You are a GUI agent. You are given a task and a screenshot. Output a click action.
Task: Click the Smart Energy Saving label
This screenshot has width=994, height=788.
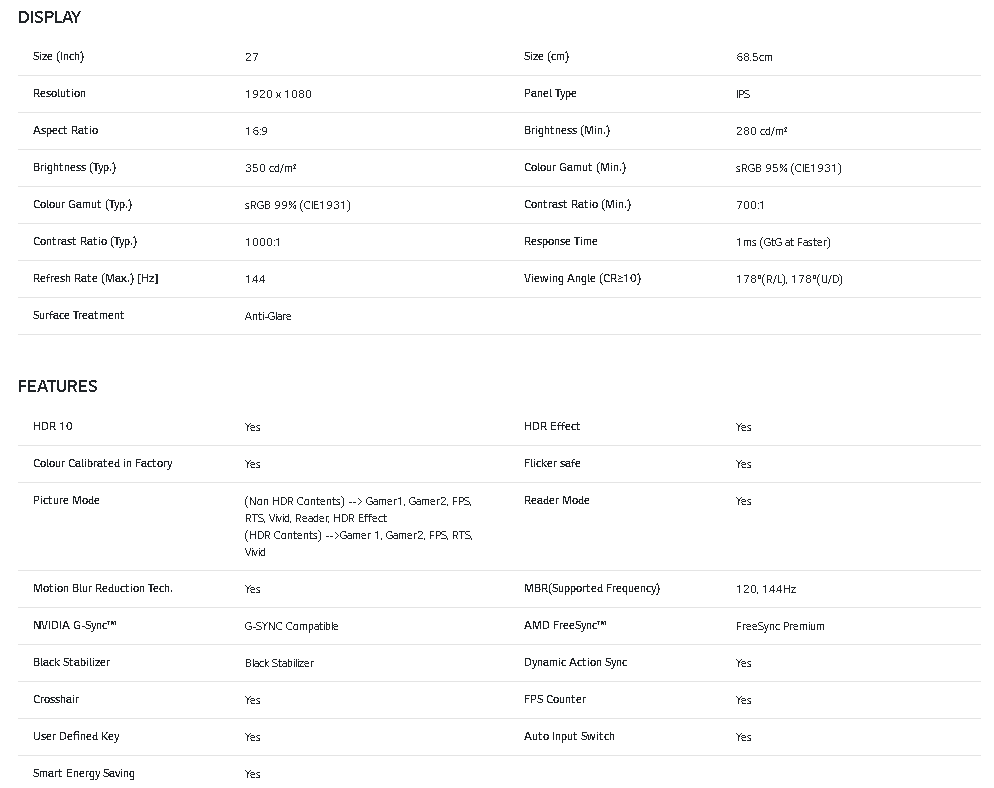pos(84,773)
